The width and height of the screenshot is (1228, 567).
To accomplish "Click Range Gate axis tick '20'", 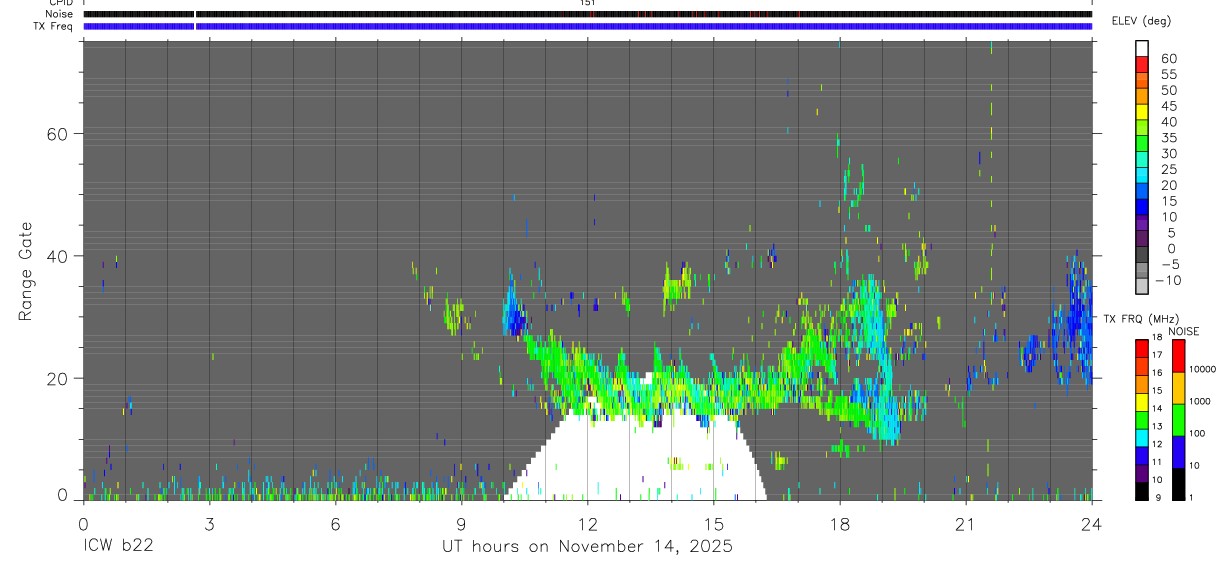I will pyautogui.click(x=56, y=378).
